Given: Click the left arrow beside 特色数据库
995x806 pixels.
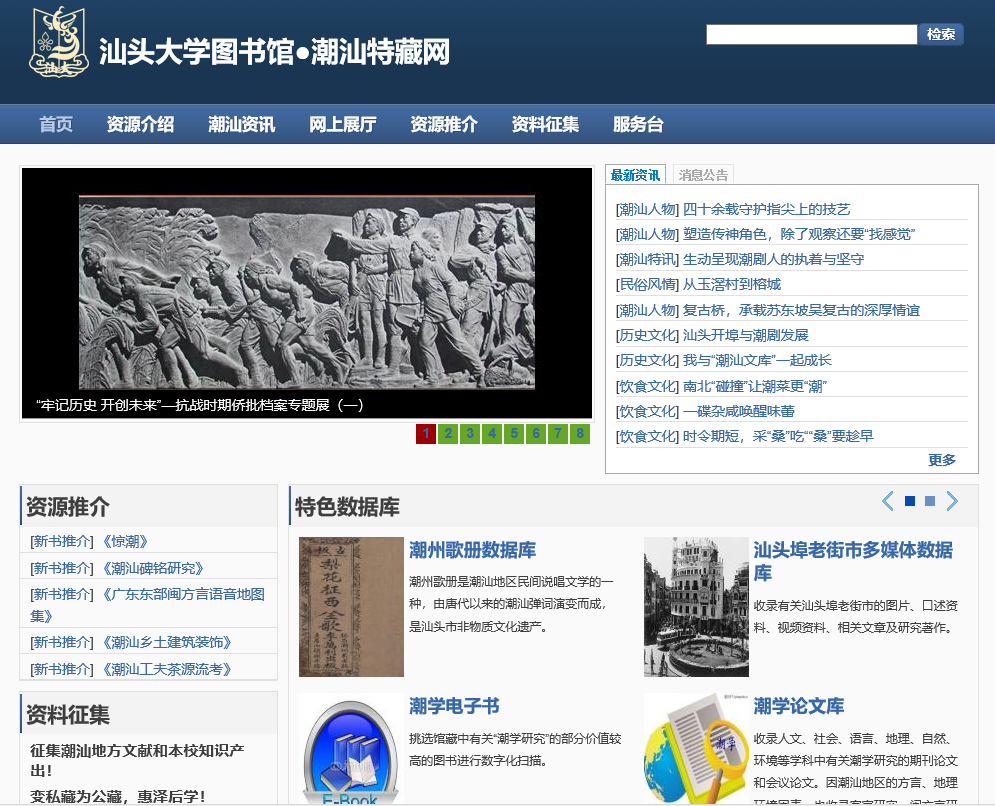Looking at the screenshot, I should 887,501.
